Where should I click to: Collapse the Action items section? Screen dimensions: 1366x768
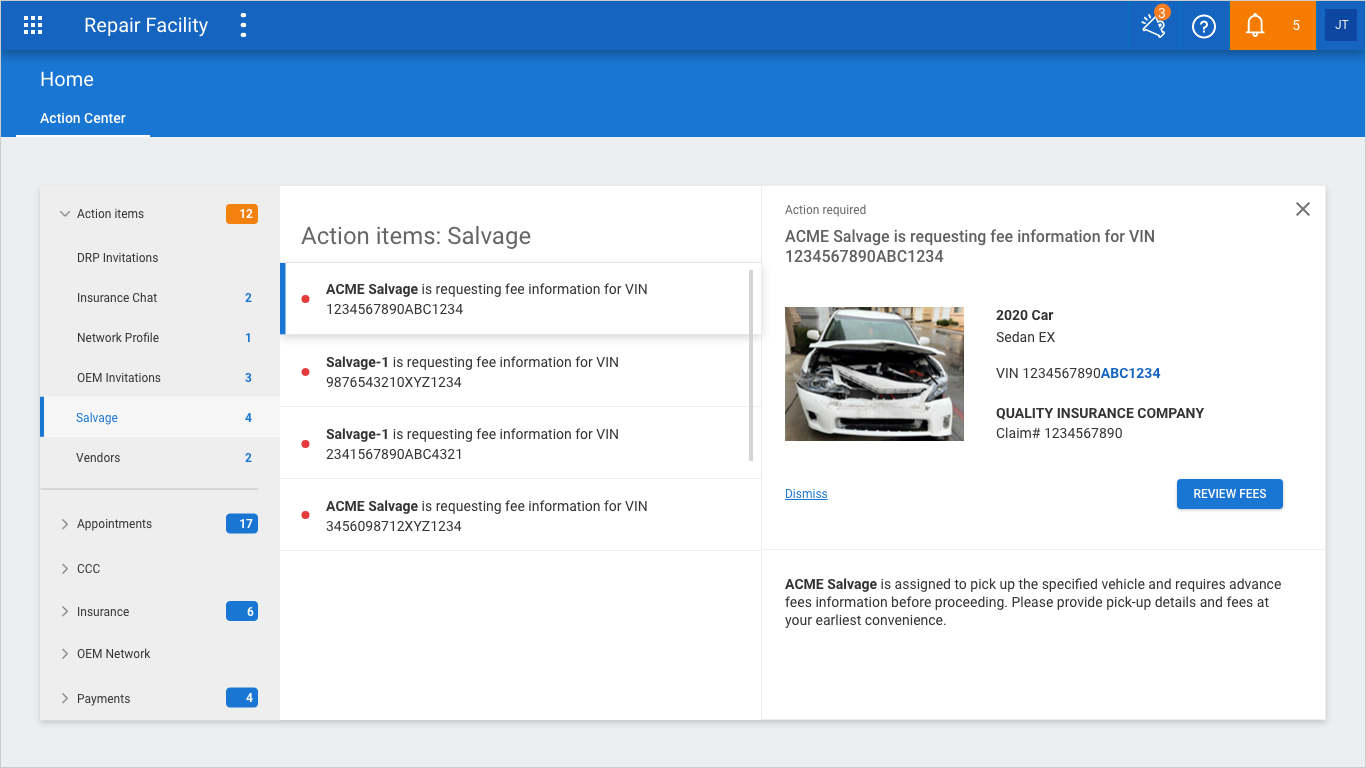pyautogui.click(x=65, y=214)
